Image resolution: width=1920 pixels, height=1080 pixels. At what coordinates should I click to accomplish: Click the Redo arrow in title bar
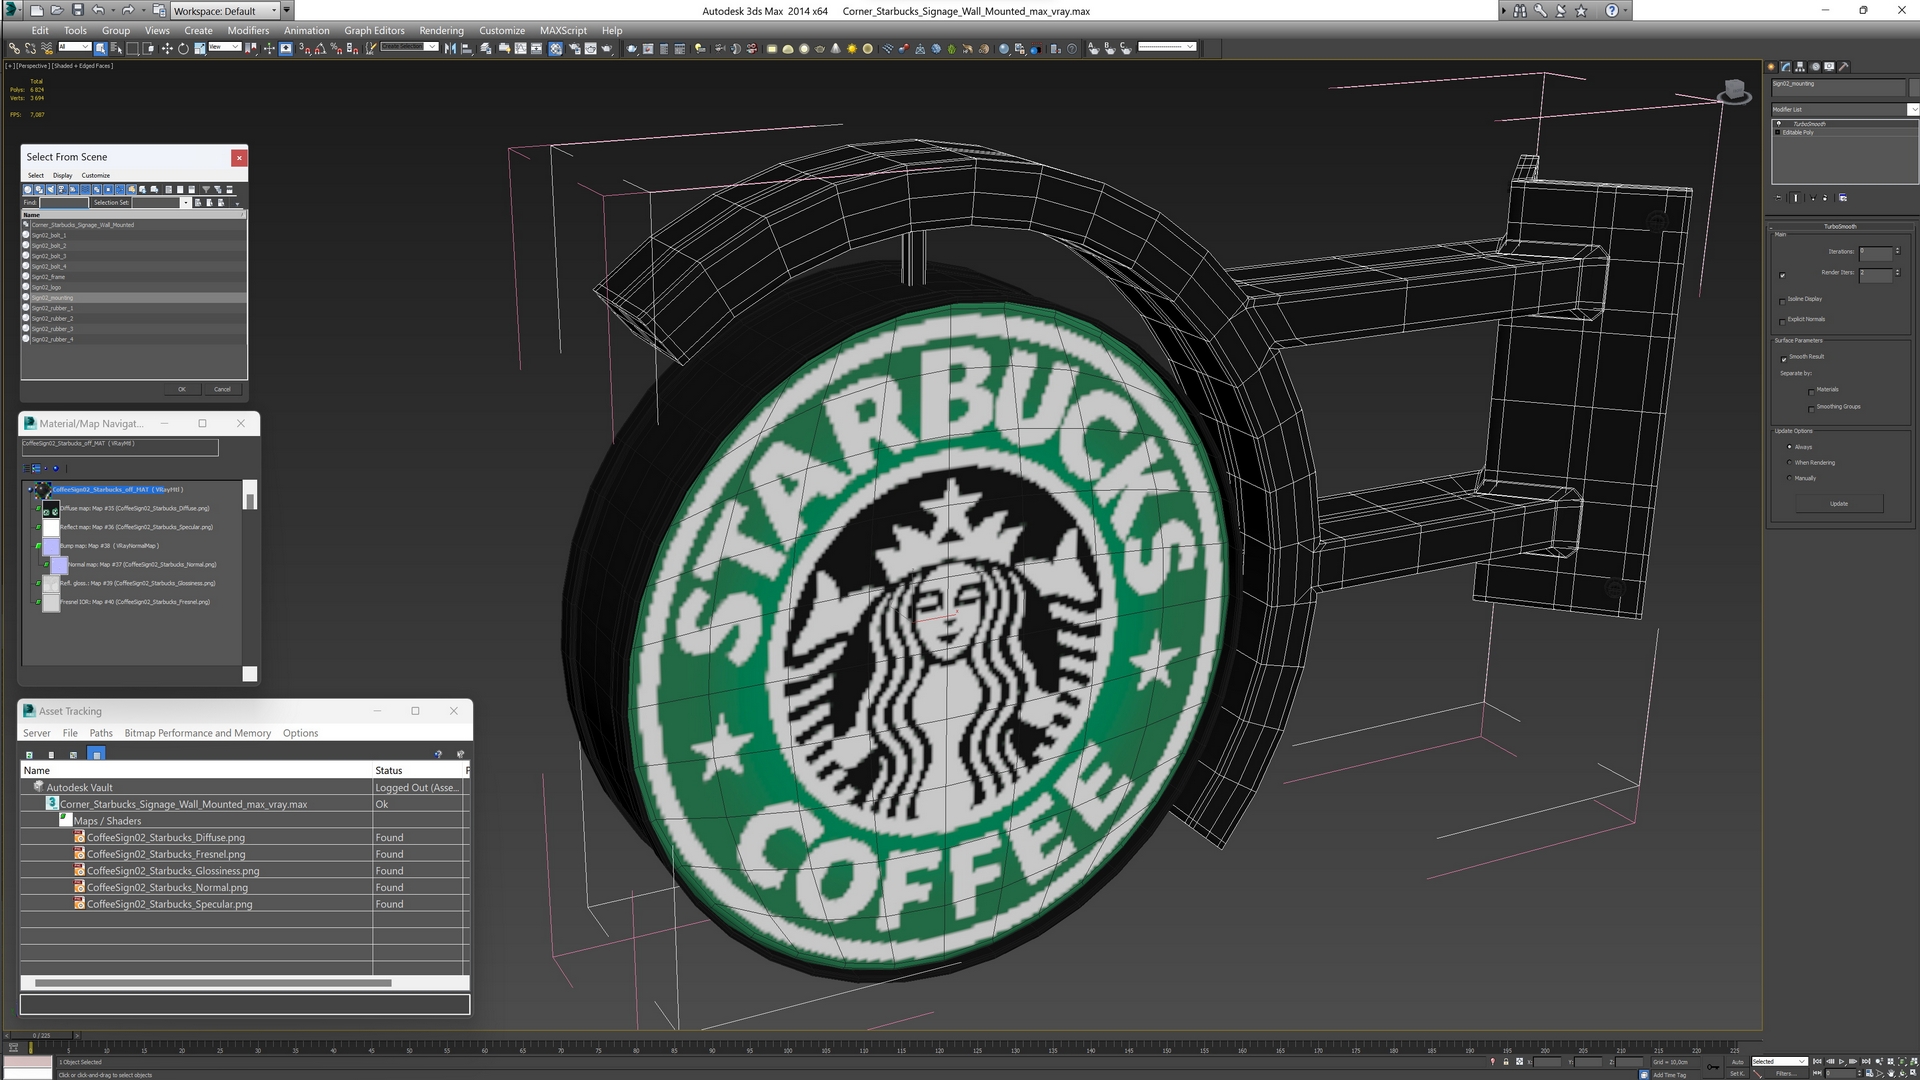pyautogui.click(x=127, y=10)
